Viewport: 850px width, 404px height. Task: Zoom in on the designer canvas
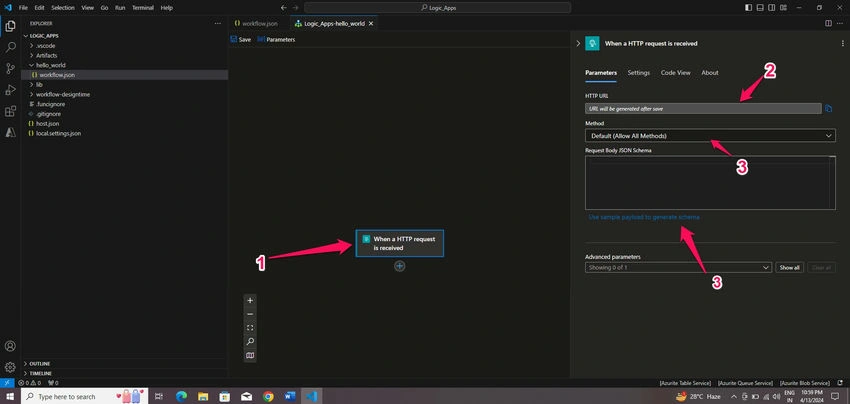coord(250,300)
